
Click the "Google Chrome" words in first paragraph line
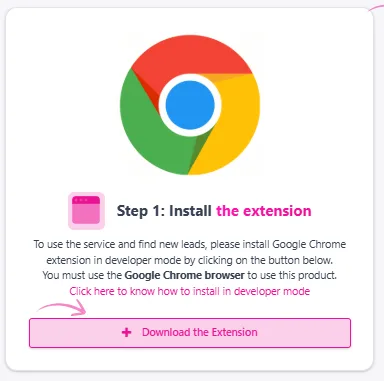click(x=309, y=244)
